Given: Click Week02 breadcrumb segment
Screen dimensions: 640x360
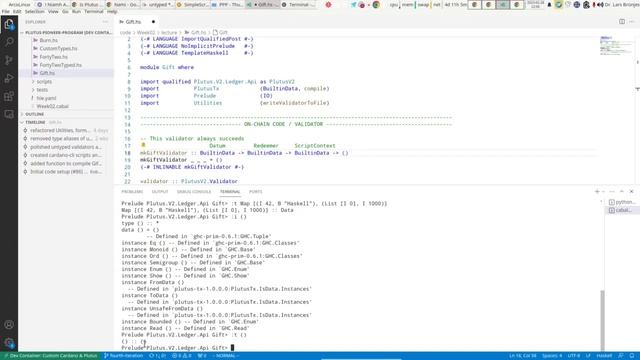Looking at the screenshot, I should 146,32.
